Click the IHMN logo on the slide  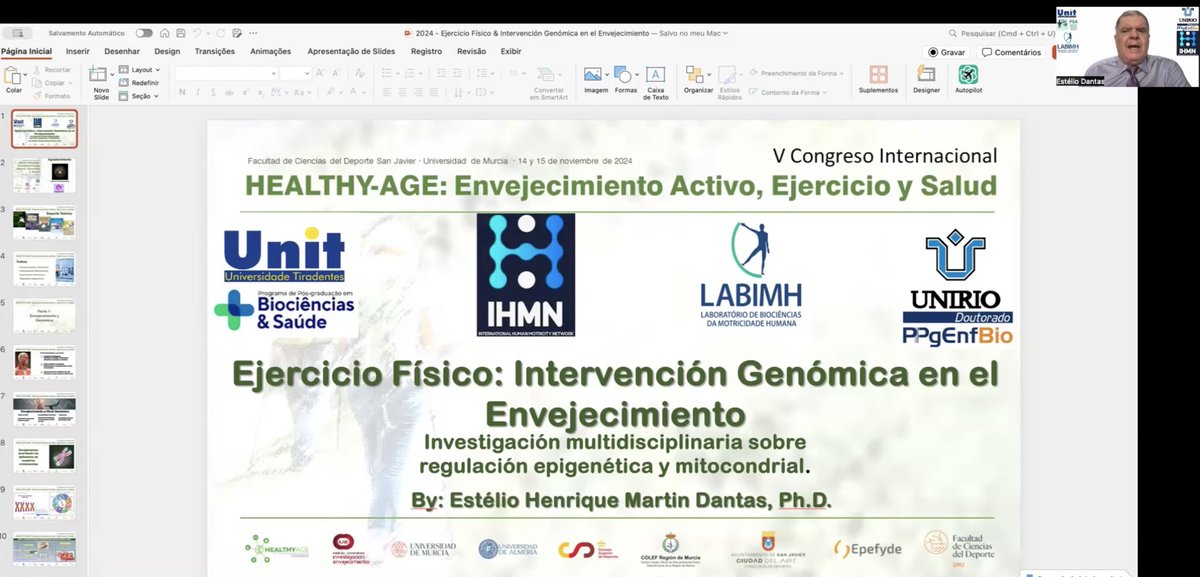[x=526, y=274]
